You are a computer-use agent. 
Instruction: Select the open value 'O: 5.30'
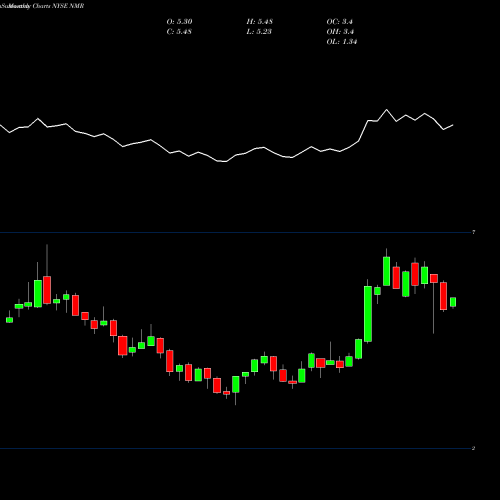point(179,22)
